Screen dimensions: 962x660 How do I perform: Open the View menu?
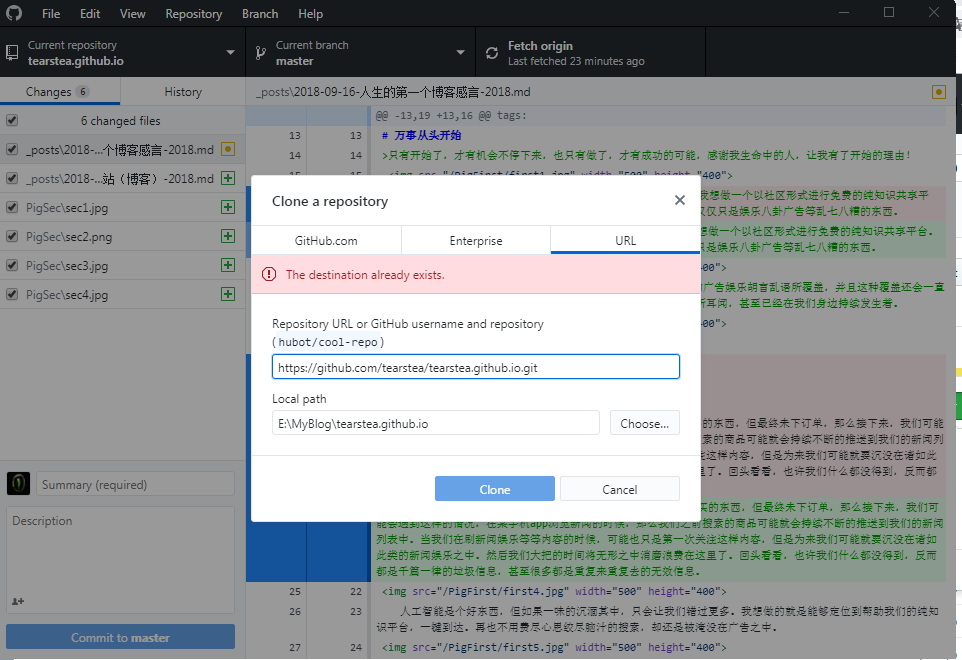click(x=133, y=13)
